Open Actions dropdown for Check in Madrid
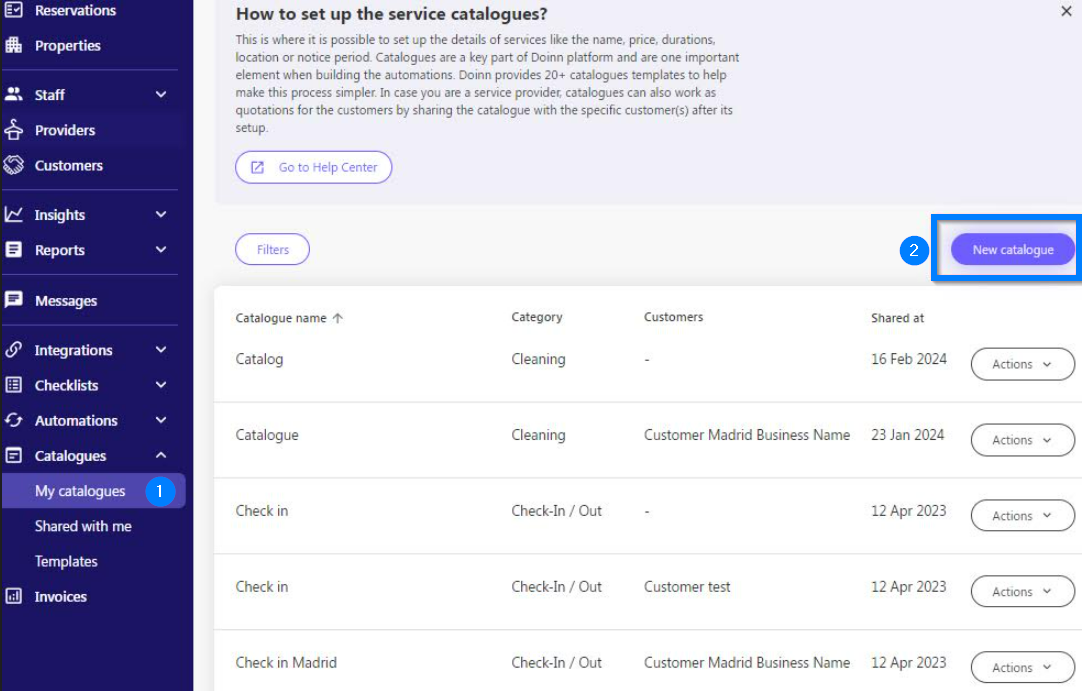Screen dimensions: 1082x691 1022,668
